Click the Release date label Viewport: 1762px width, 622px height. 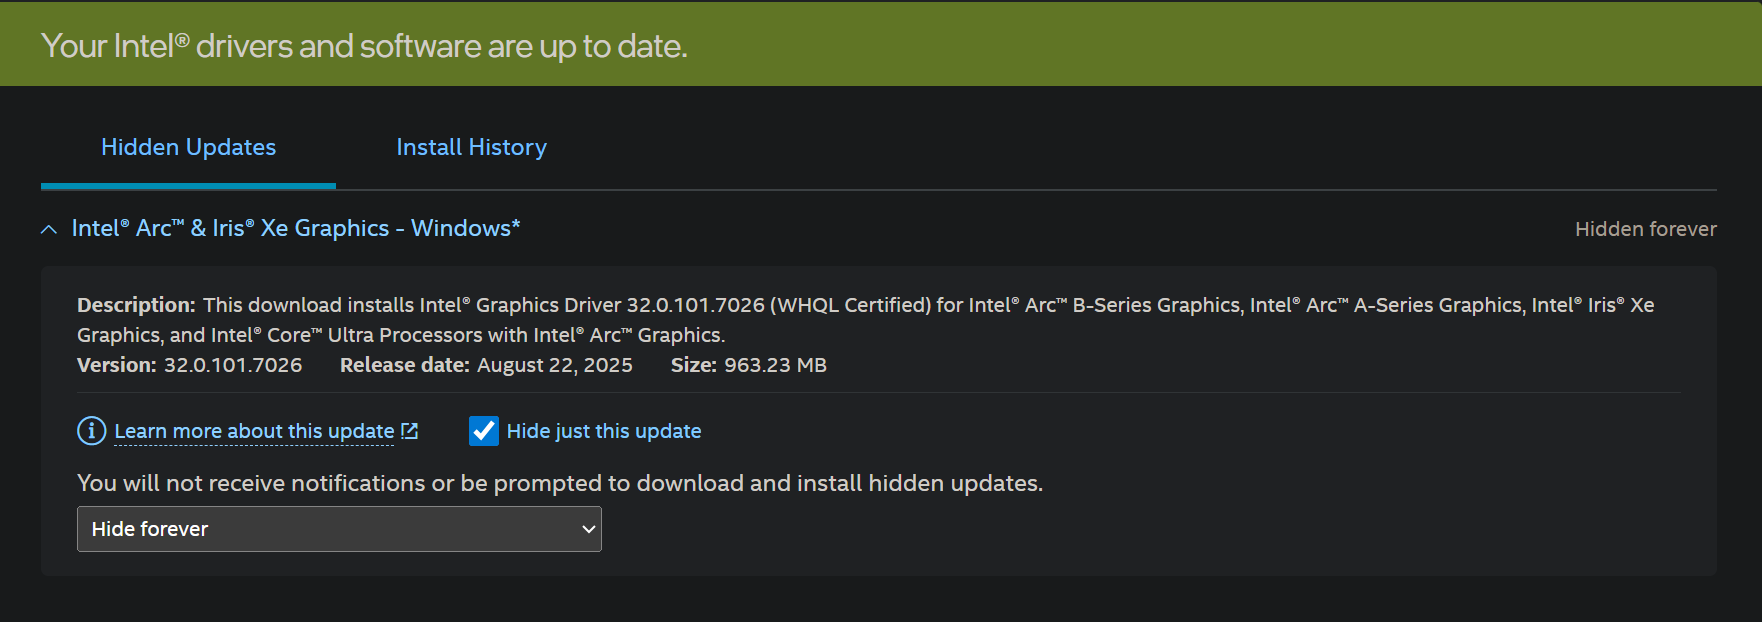[404, 365]
